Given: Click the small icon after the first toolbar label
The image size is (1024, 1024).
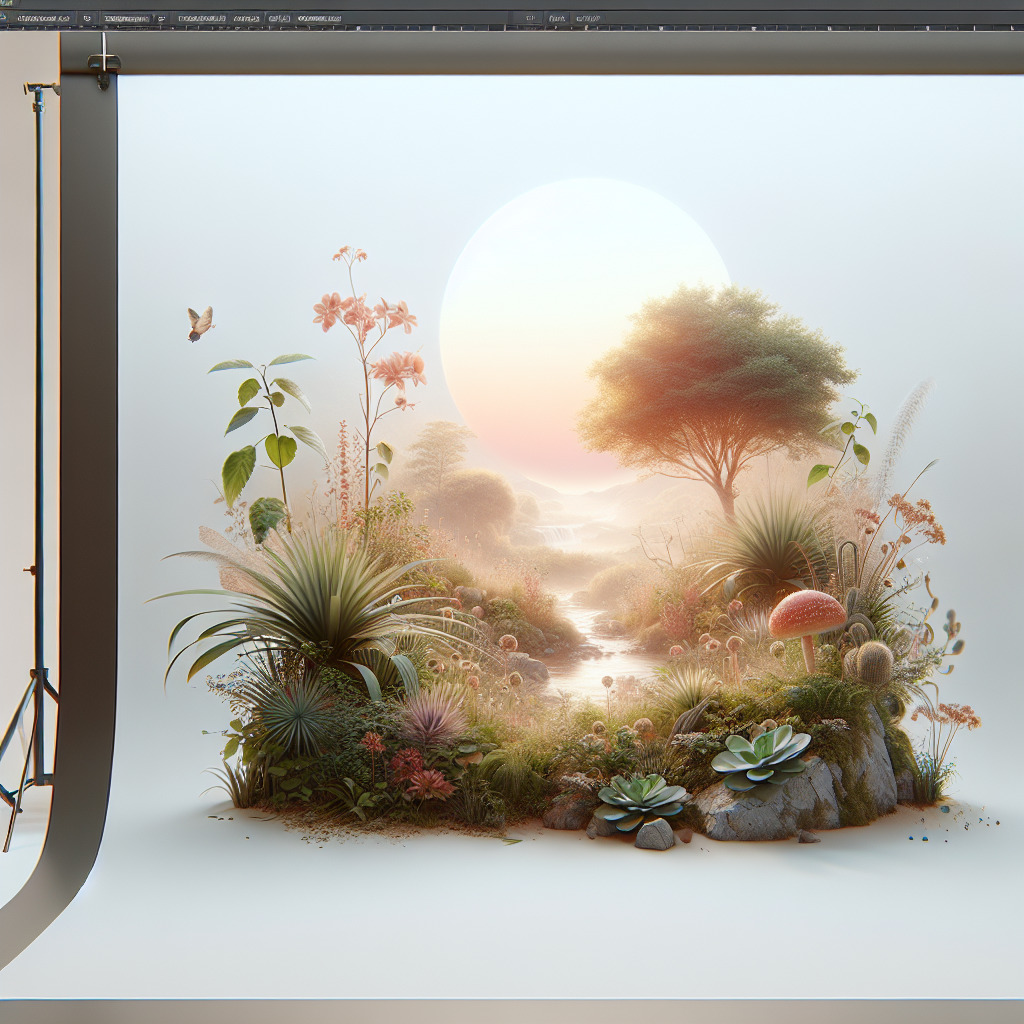Looking at the screenshot, I should pos(86,19).
